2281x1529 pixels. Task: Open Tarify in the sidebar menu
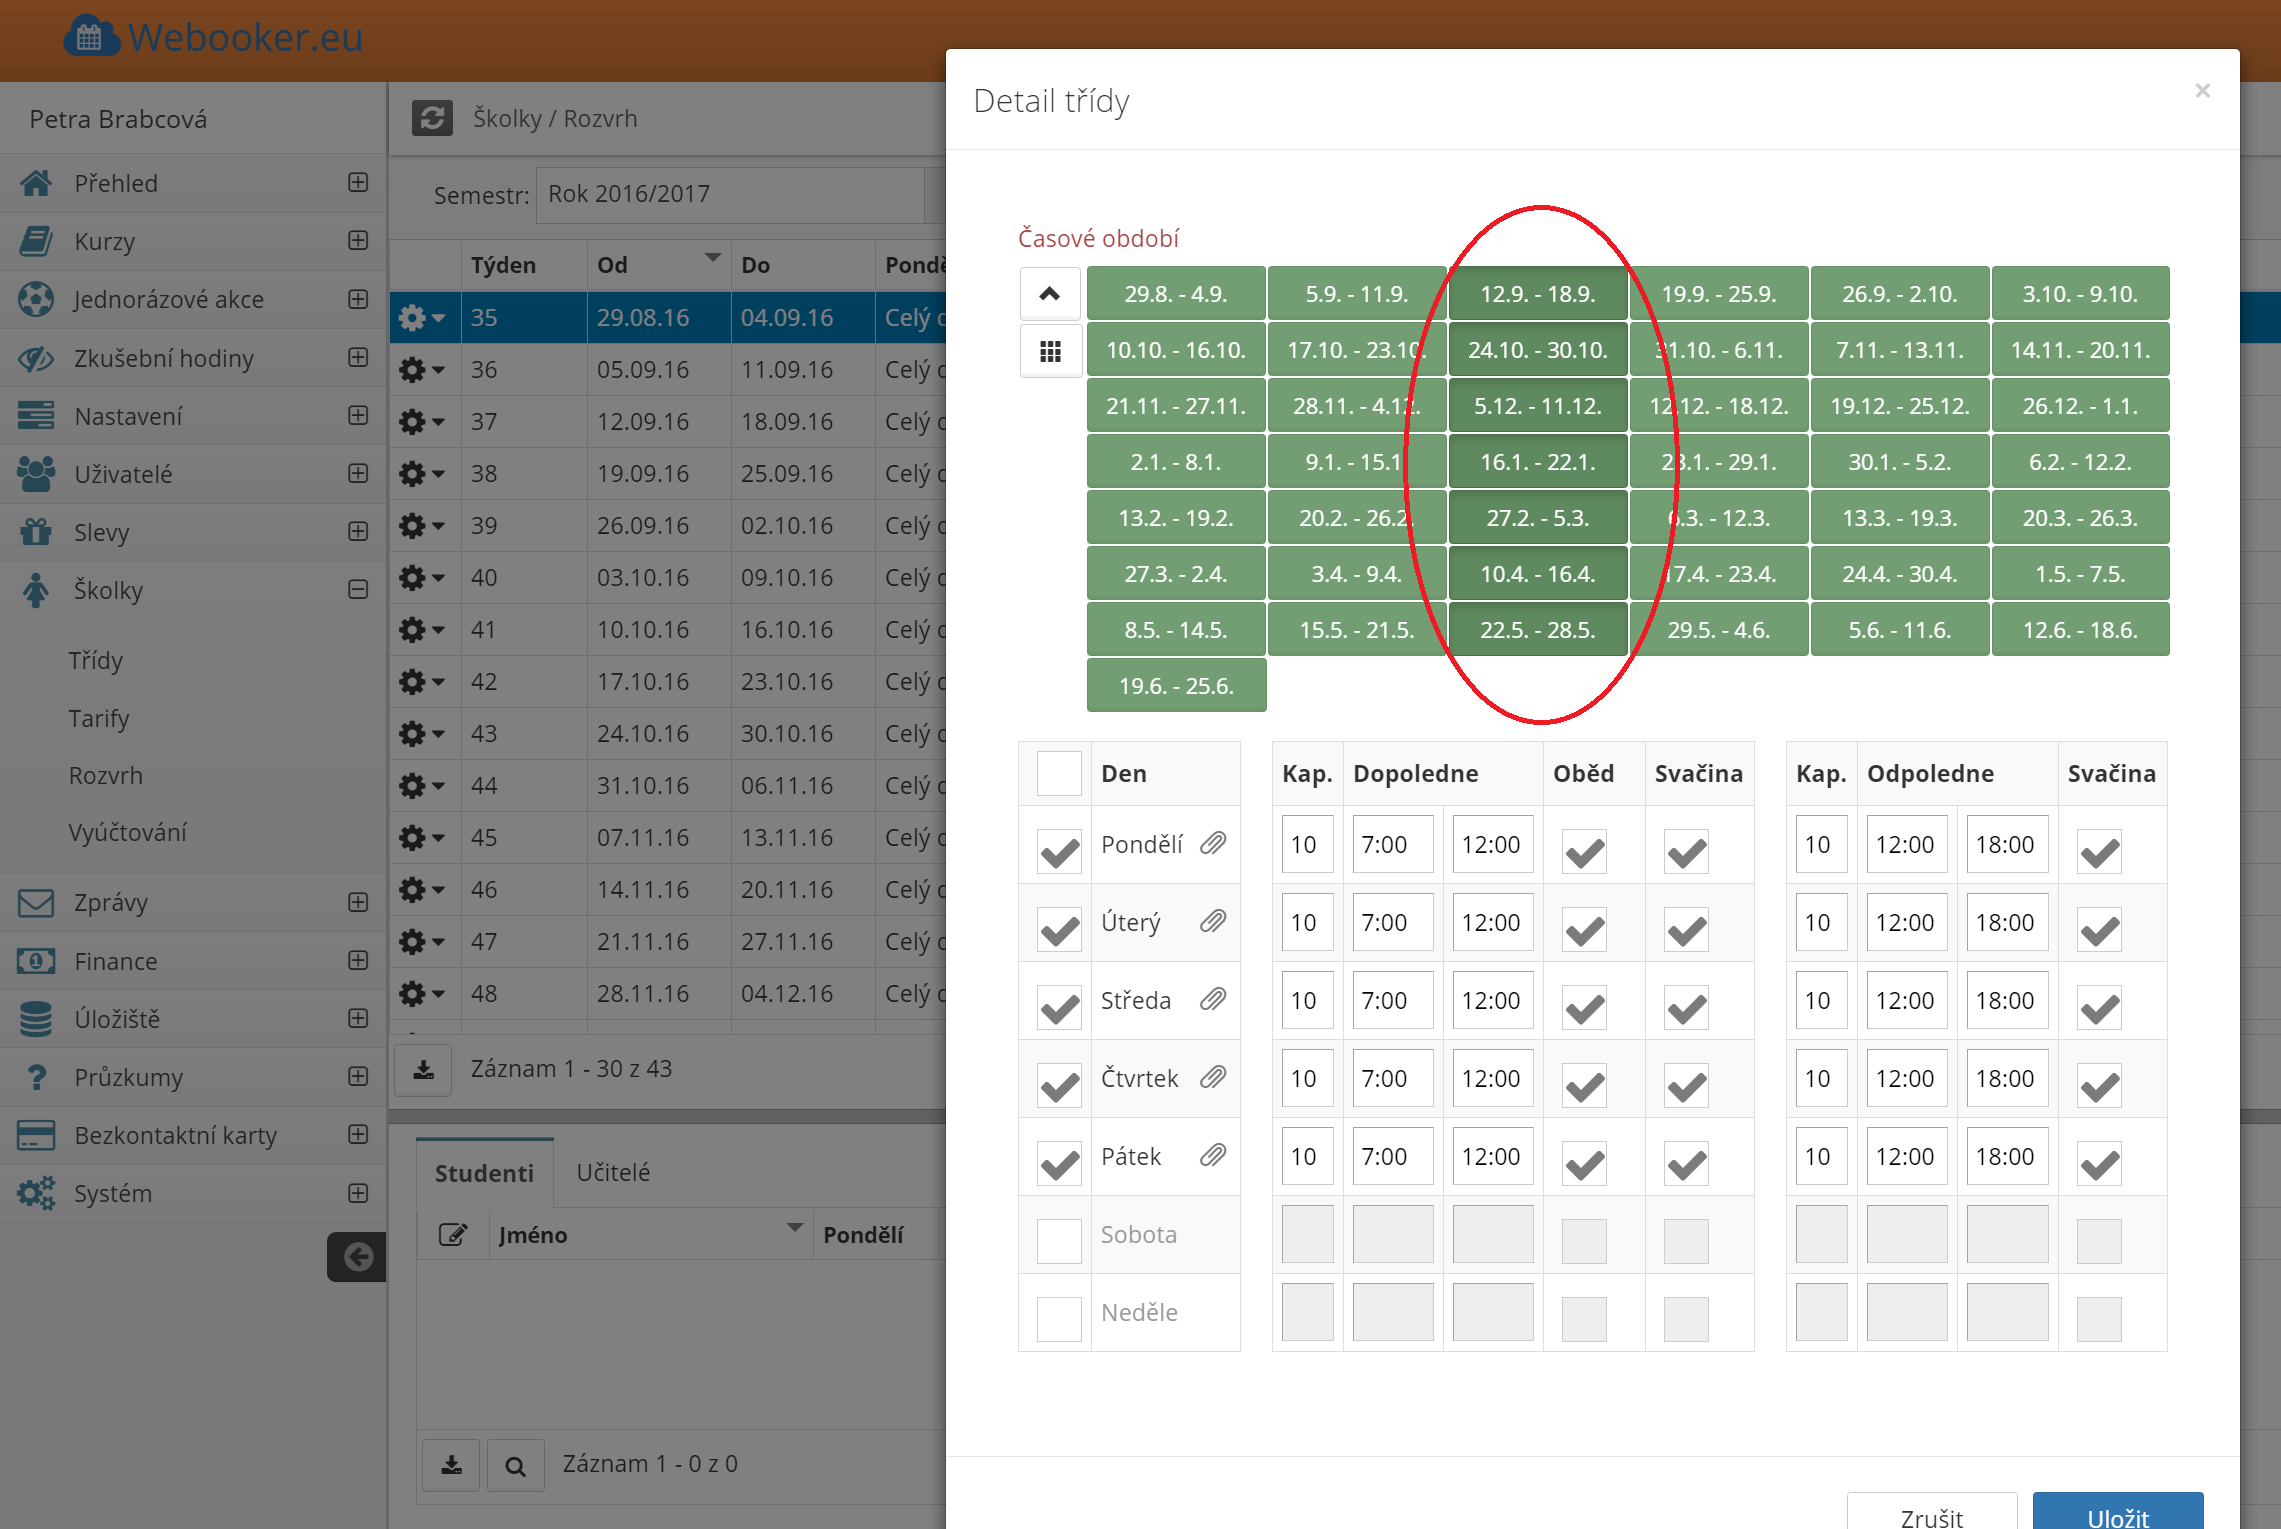tap(99, 718)
